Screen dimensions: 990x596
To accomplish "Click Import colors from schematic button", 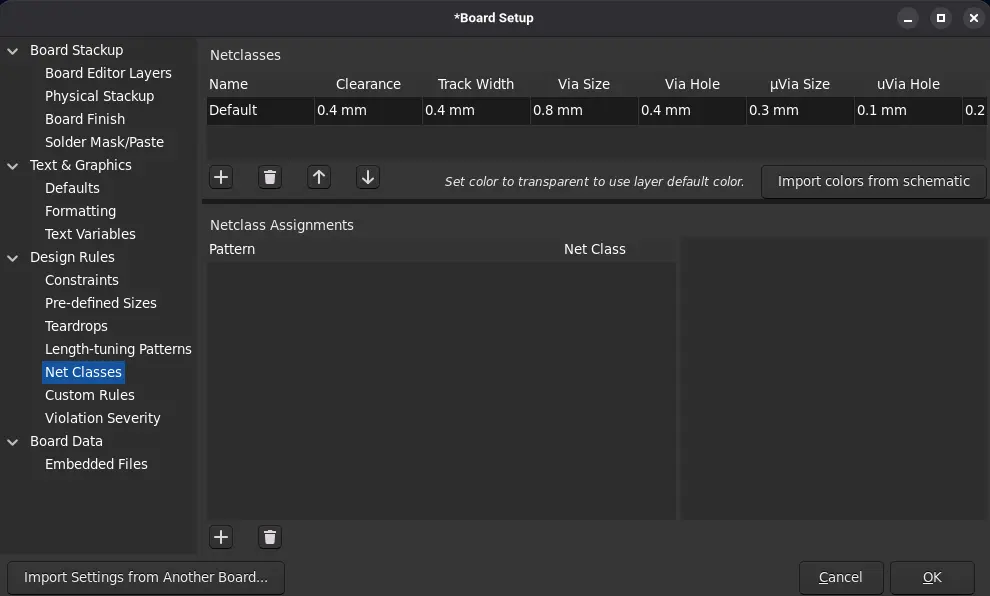I will point(873,182).
